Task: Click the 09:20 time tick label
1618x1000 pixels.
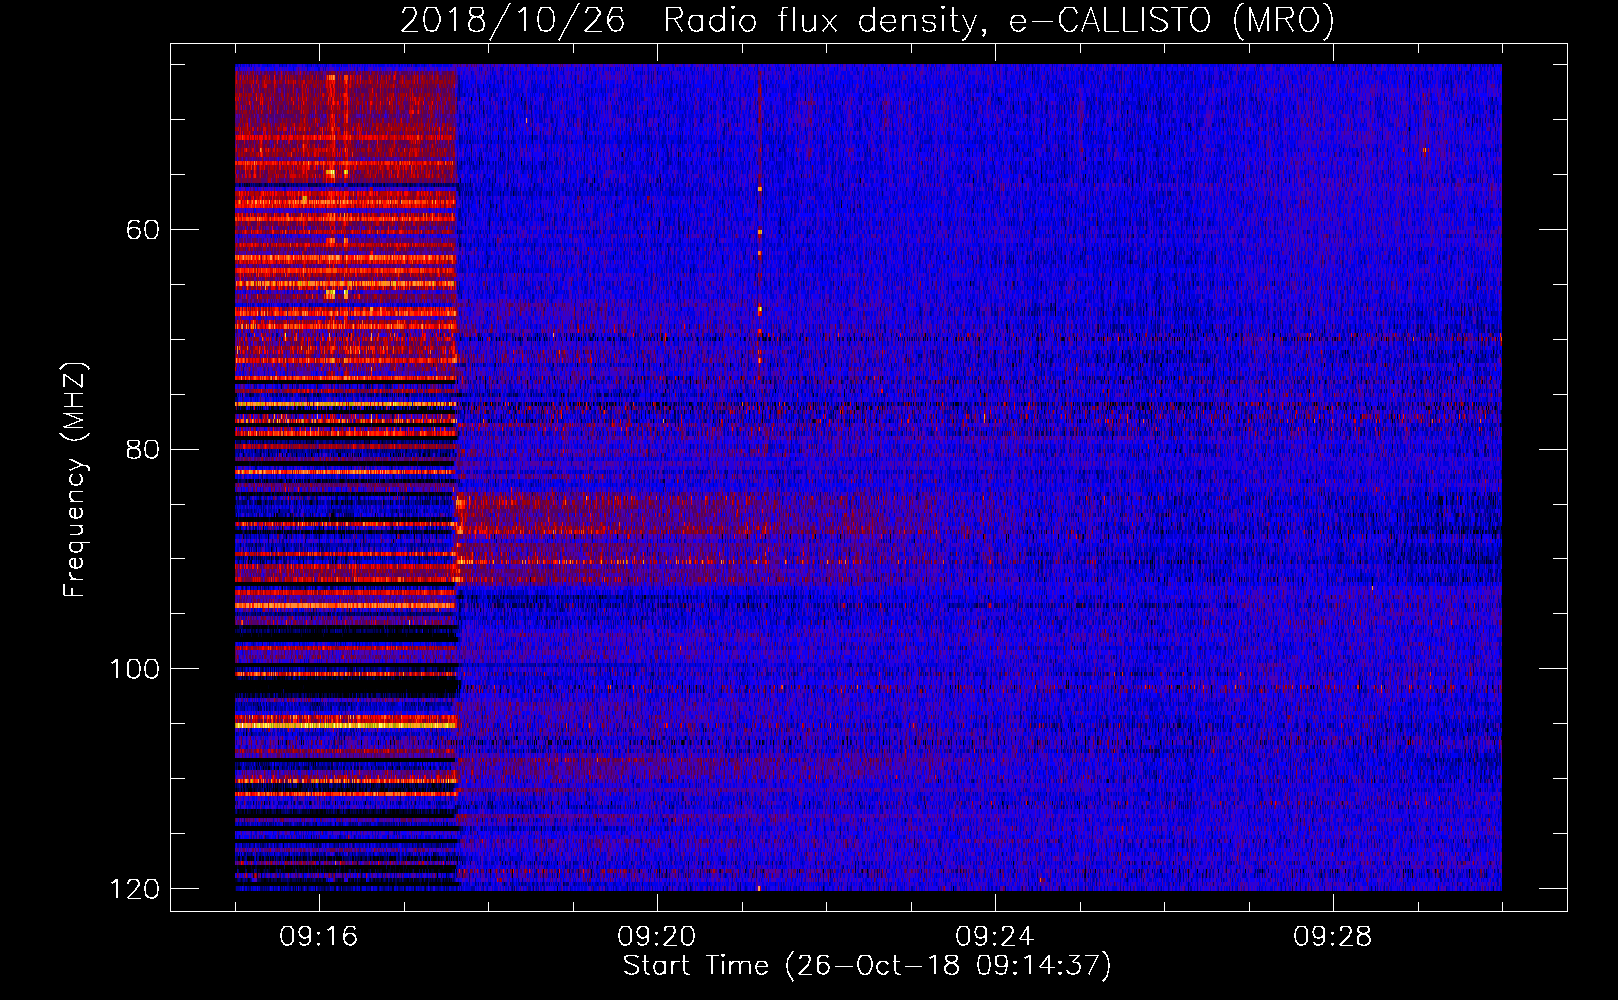Action: [657, 937]
